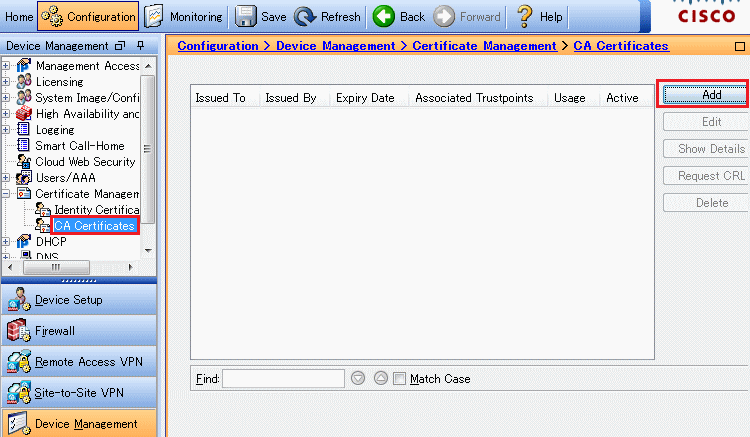Sort by the Expiry Date column
This screenshot has height=437, width=750.
(365, 98)
